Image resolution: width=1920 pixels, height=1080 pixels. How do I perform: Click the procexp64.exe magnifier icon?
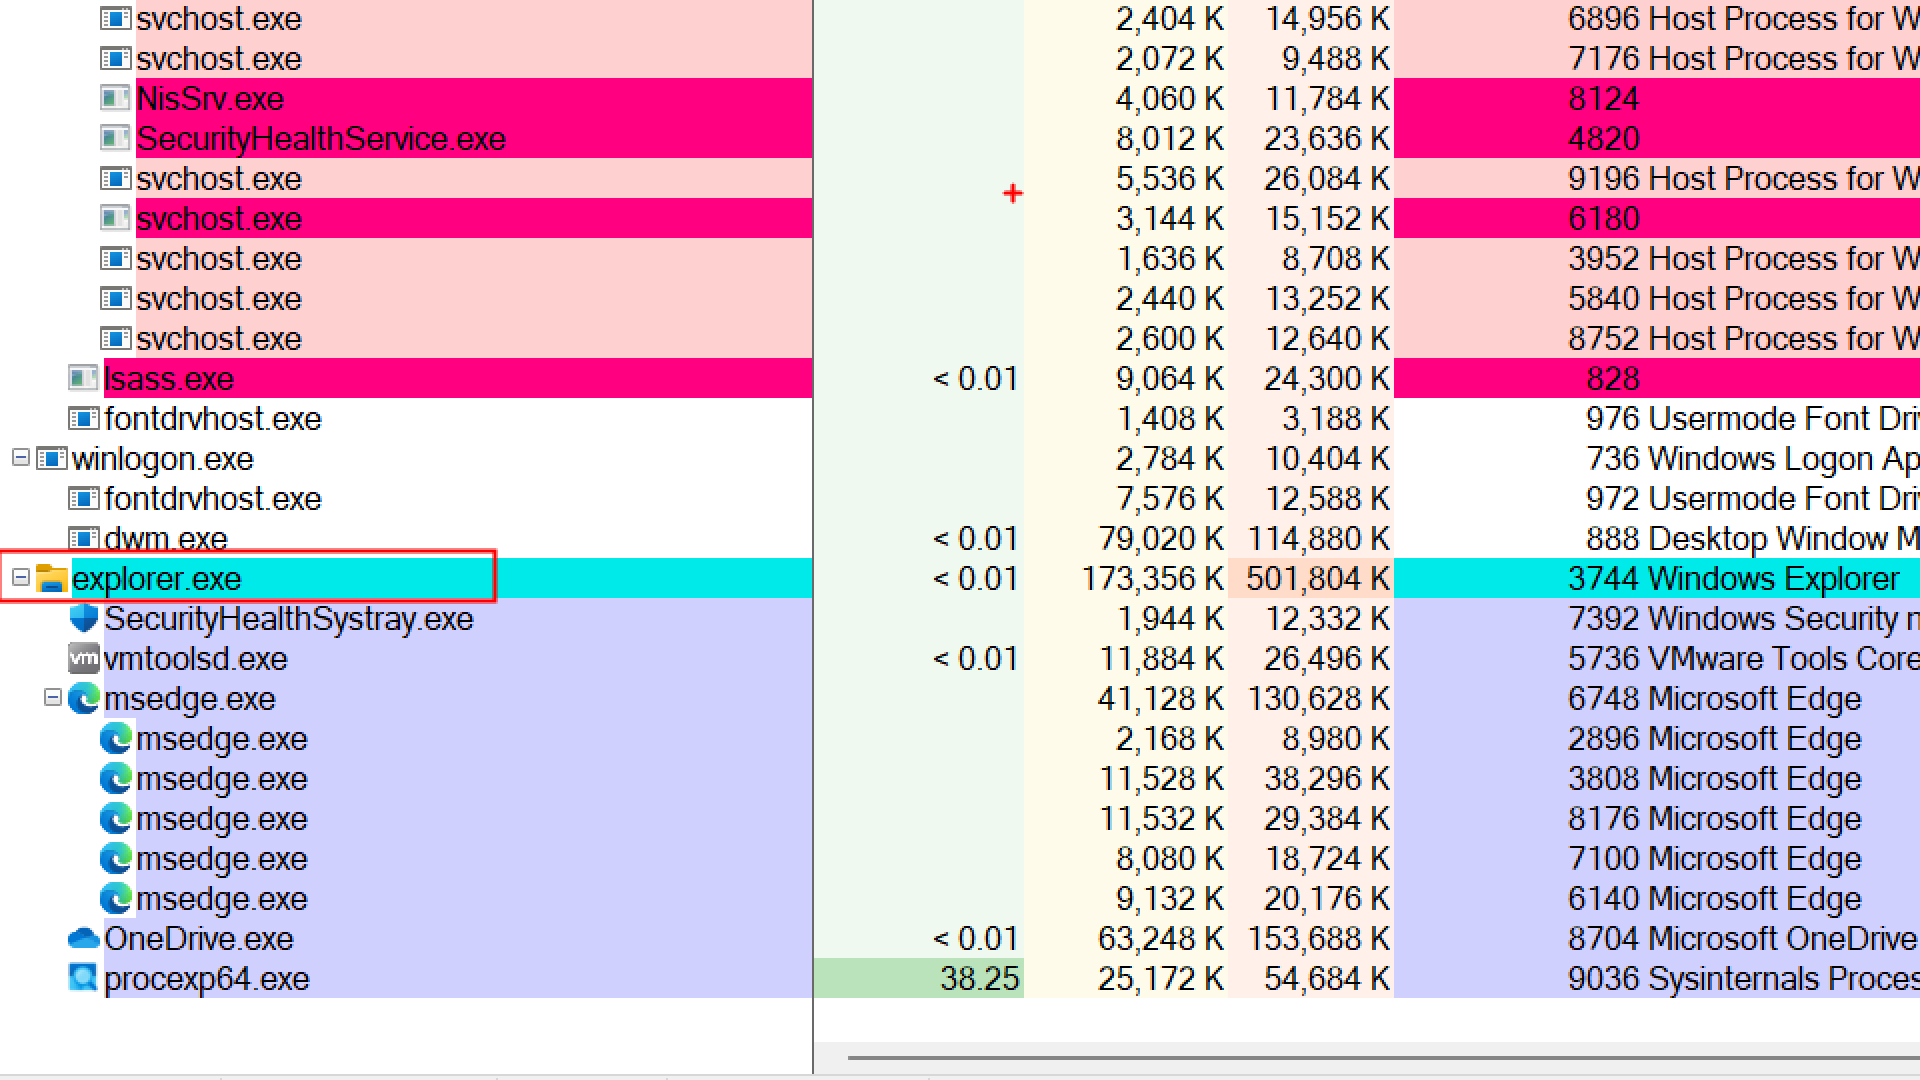84,978
